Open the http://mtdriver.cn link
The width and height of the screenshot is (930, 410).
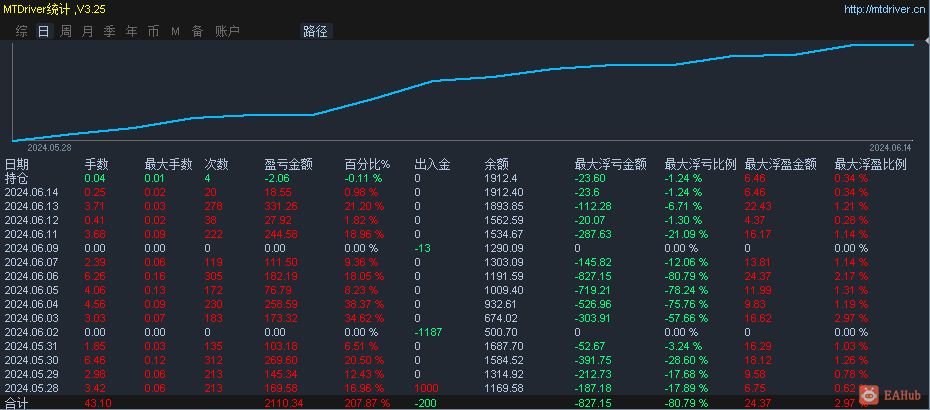(x=884, y=9)
